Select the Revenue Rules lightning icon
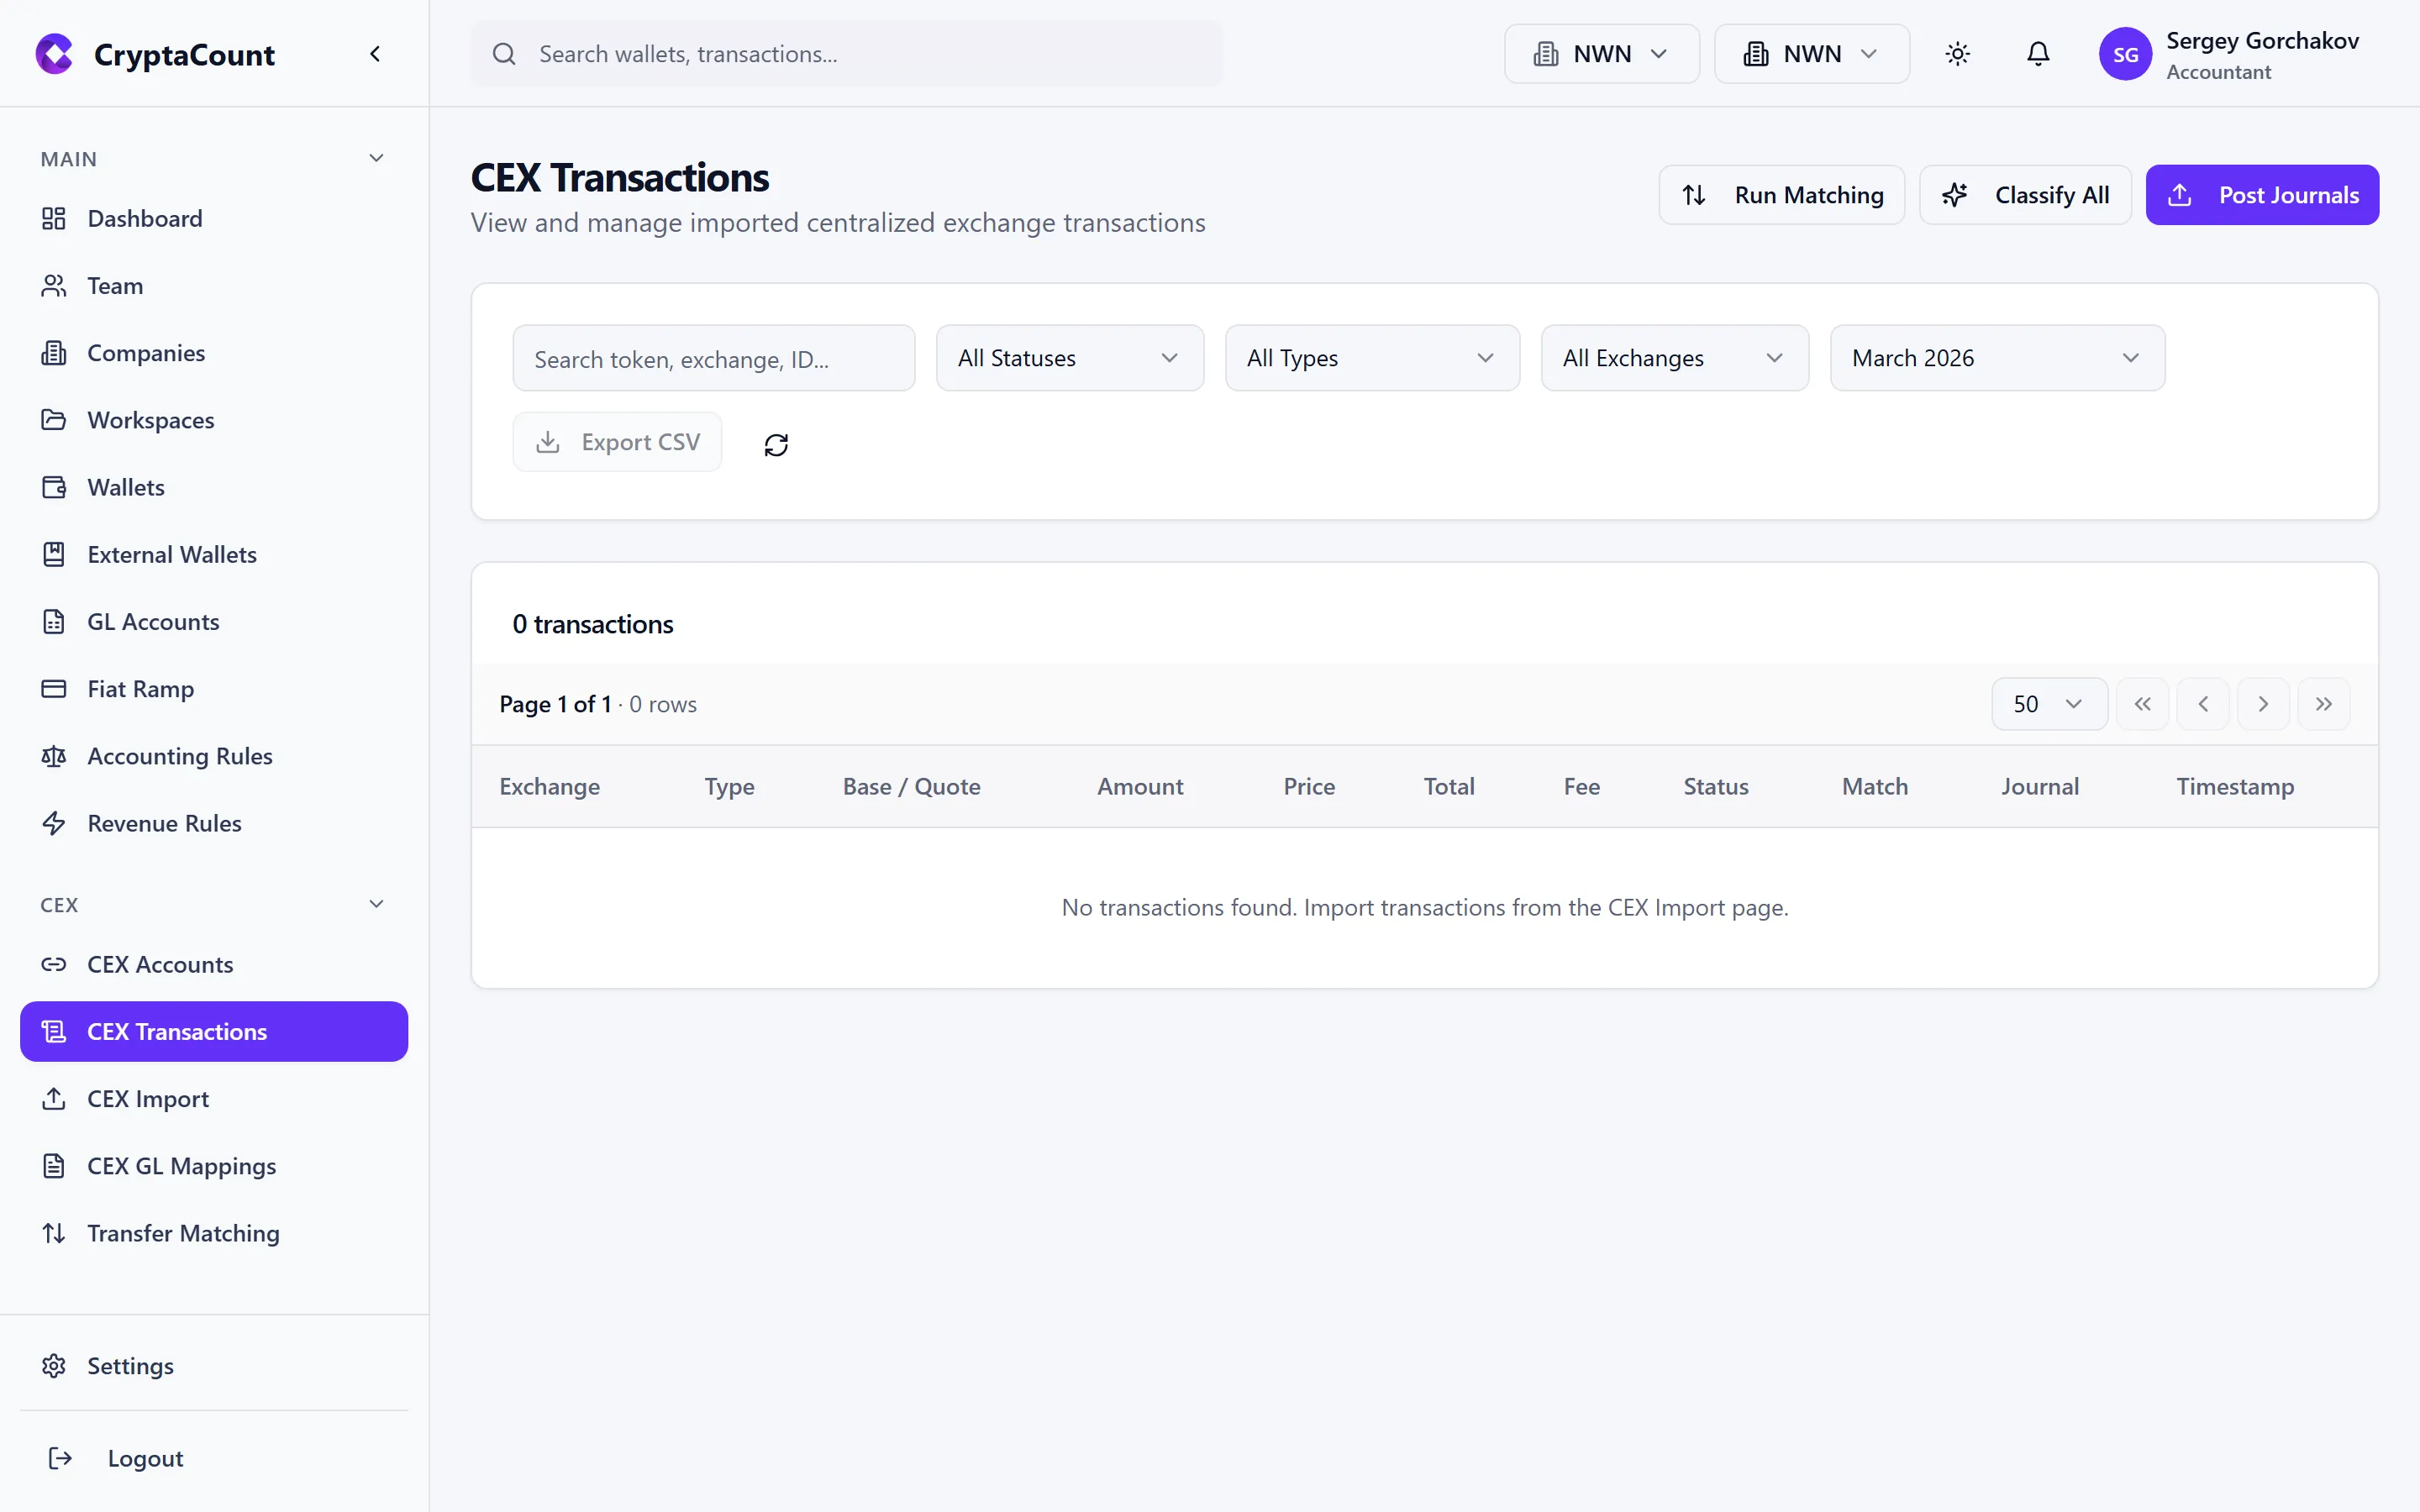The image size is (2420, 1512). [54, 823]
